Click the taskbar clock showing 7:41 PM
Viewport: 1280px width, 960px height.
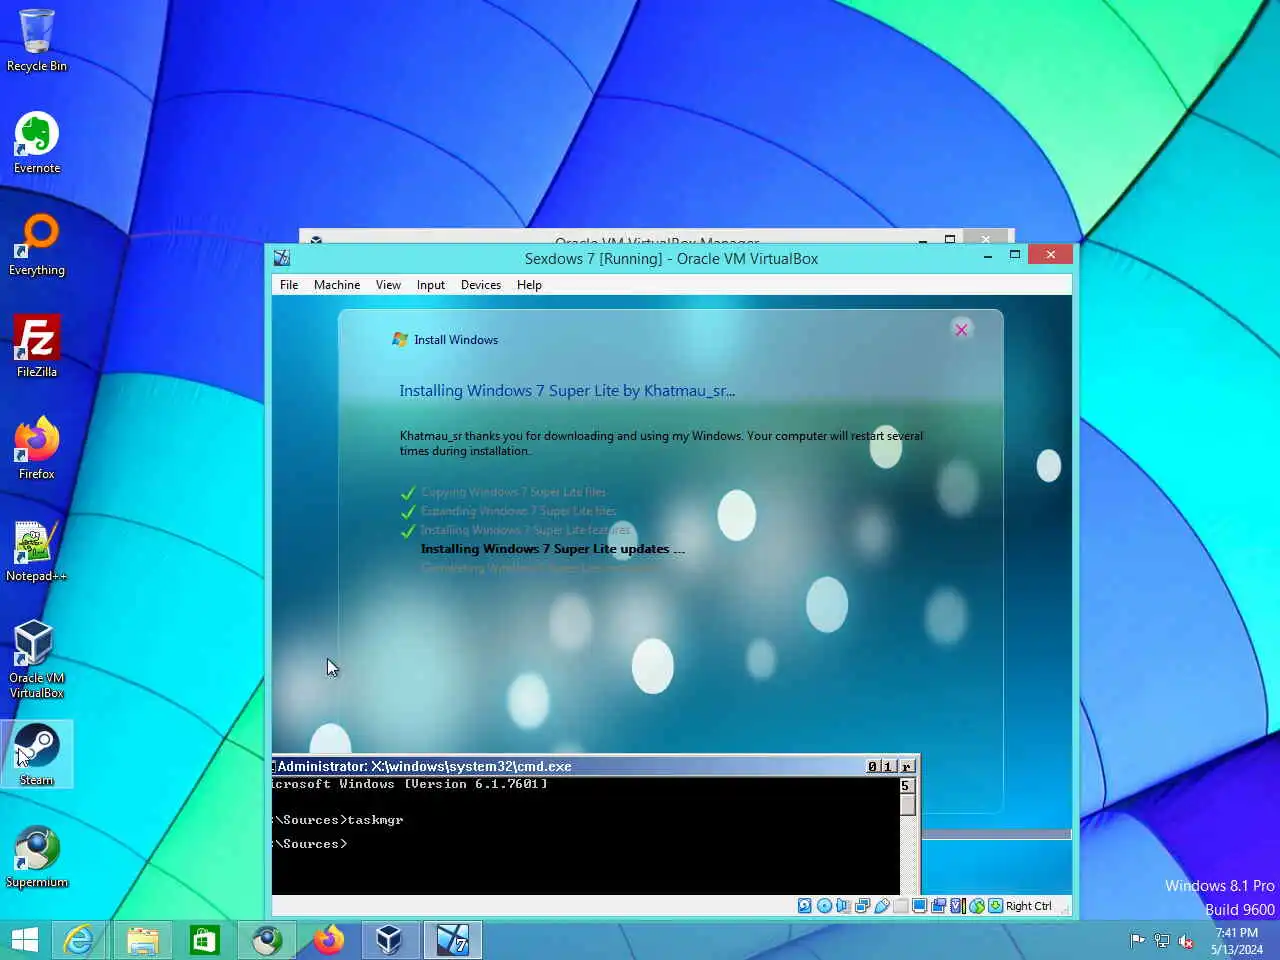point(1237,940)
